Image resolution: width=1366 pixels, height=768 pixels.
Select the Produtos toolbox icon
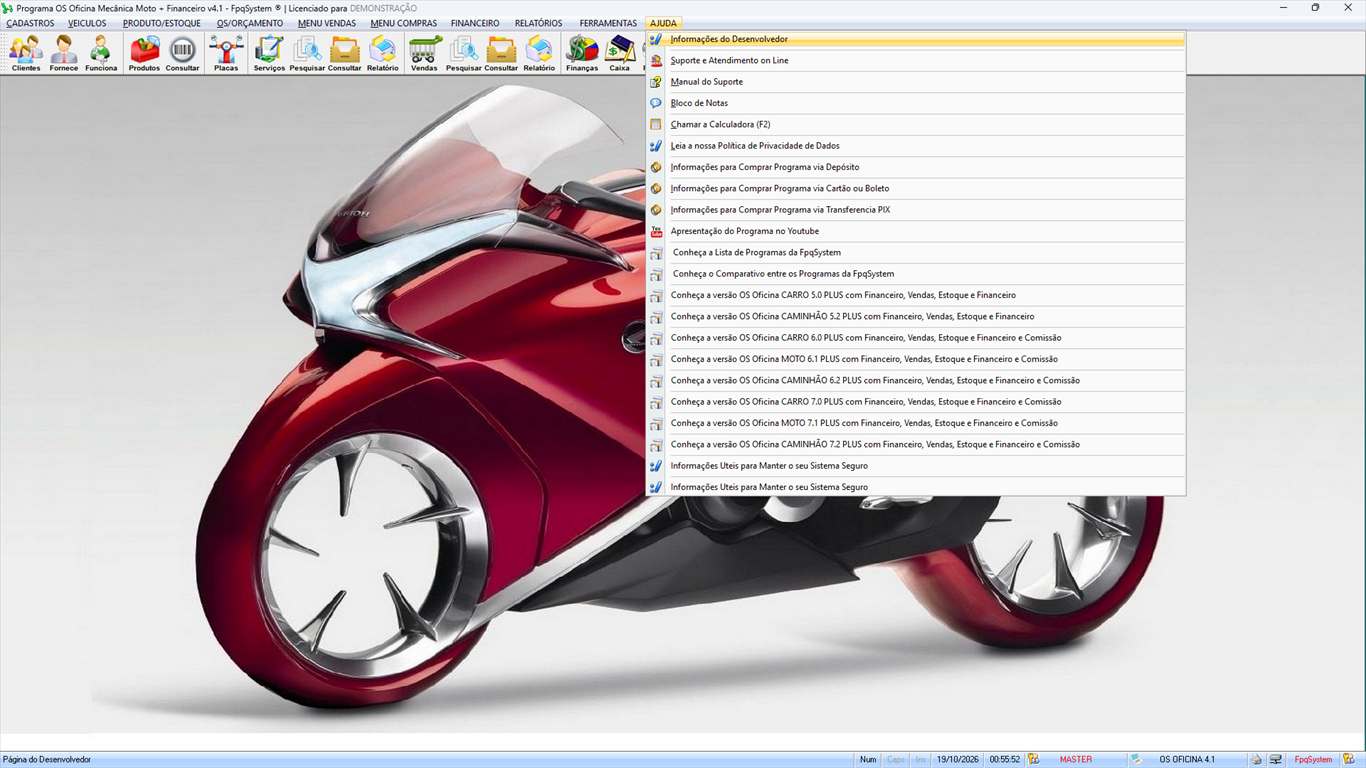coord(144,53)
